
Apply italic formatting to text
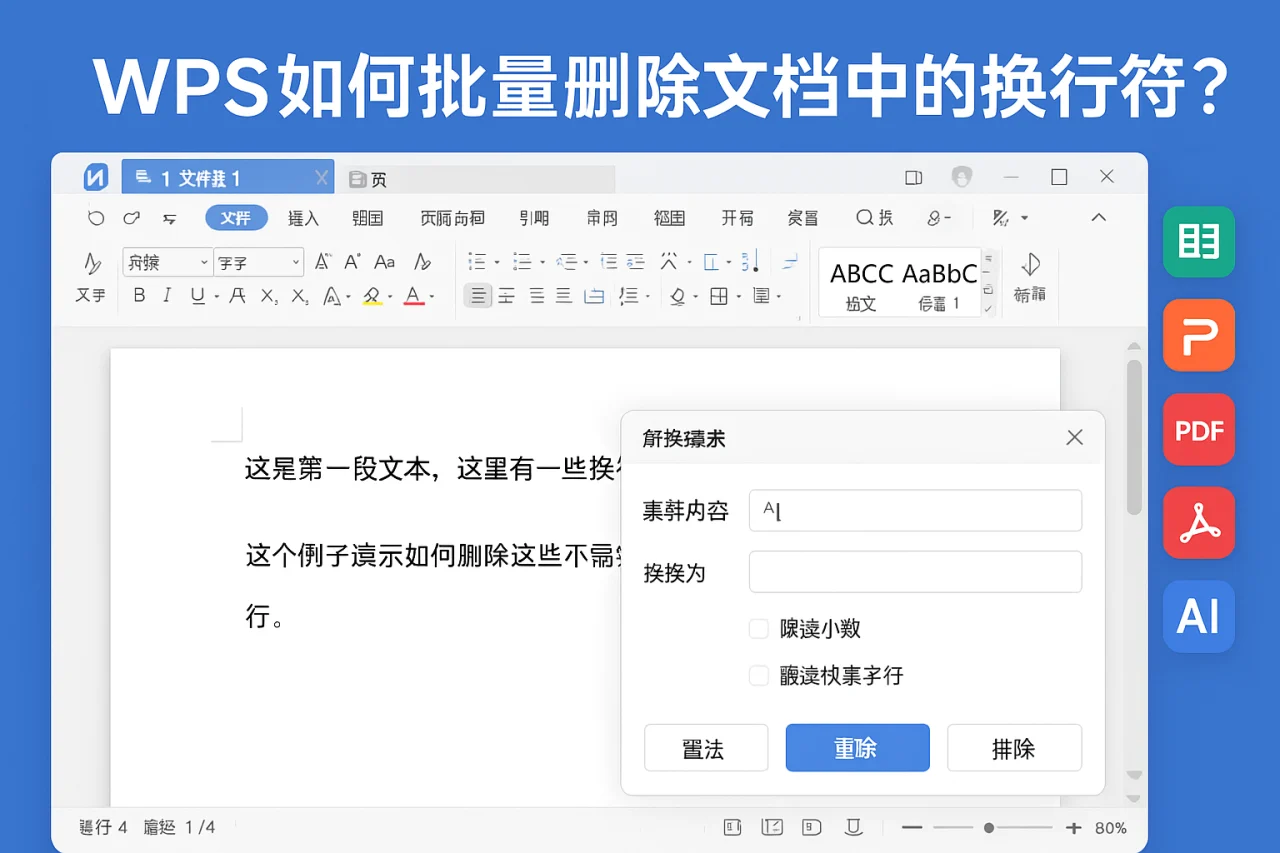pyautogui.click(x=166, y=295)
